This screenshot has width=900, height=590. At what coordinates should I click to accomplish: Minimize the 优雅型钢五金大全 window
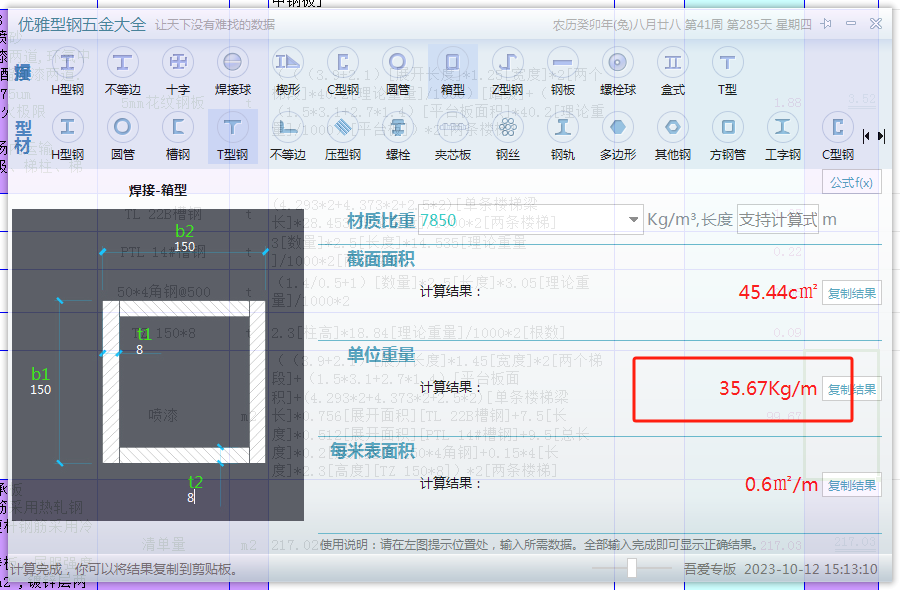point(851,24)
